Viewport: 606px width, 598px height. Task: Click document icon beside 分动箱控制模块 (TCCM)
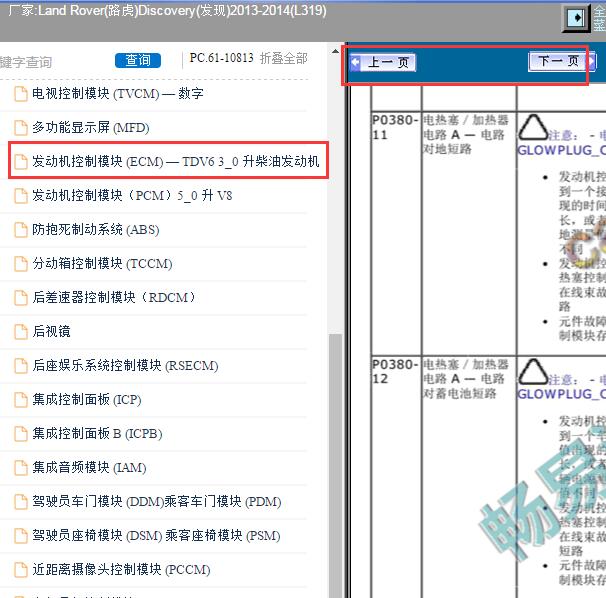20,264
